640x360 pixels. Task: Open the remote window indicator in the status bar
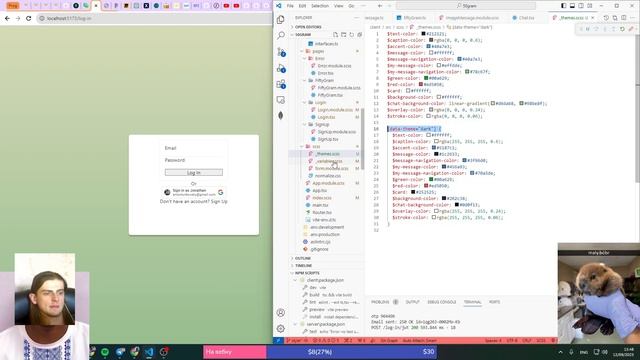click(x=278, y=340)
